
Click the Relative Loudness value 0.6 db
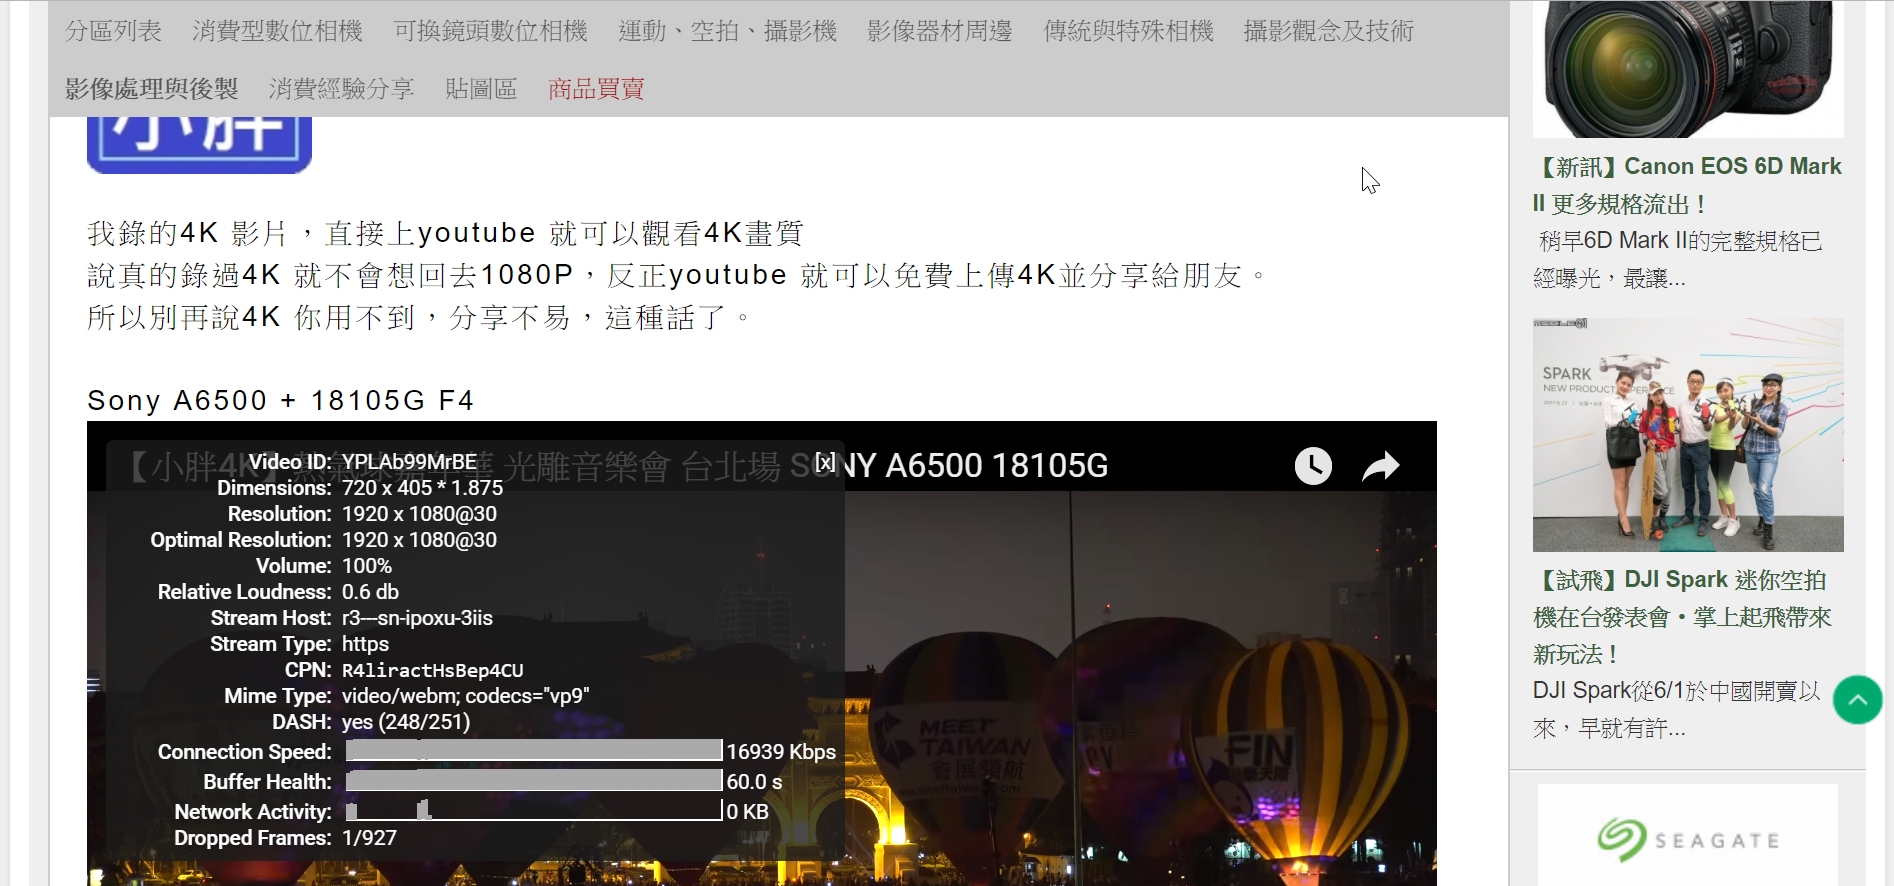click(x=370, y=592)
